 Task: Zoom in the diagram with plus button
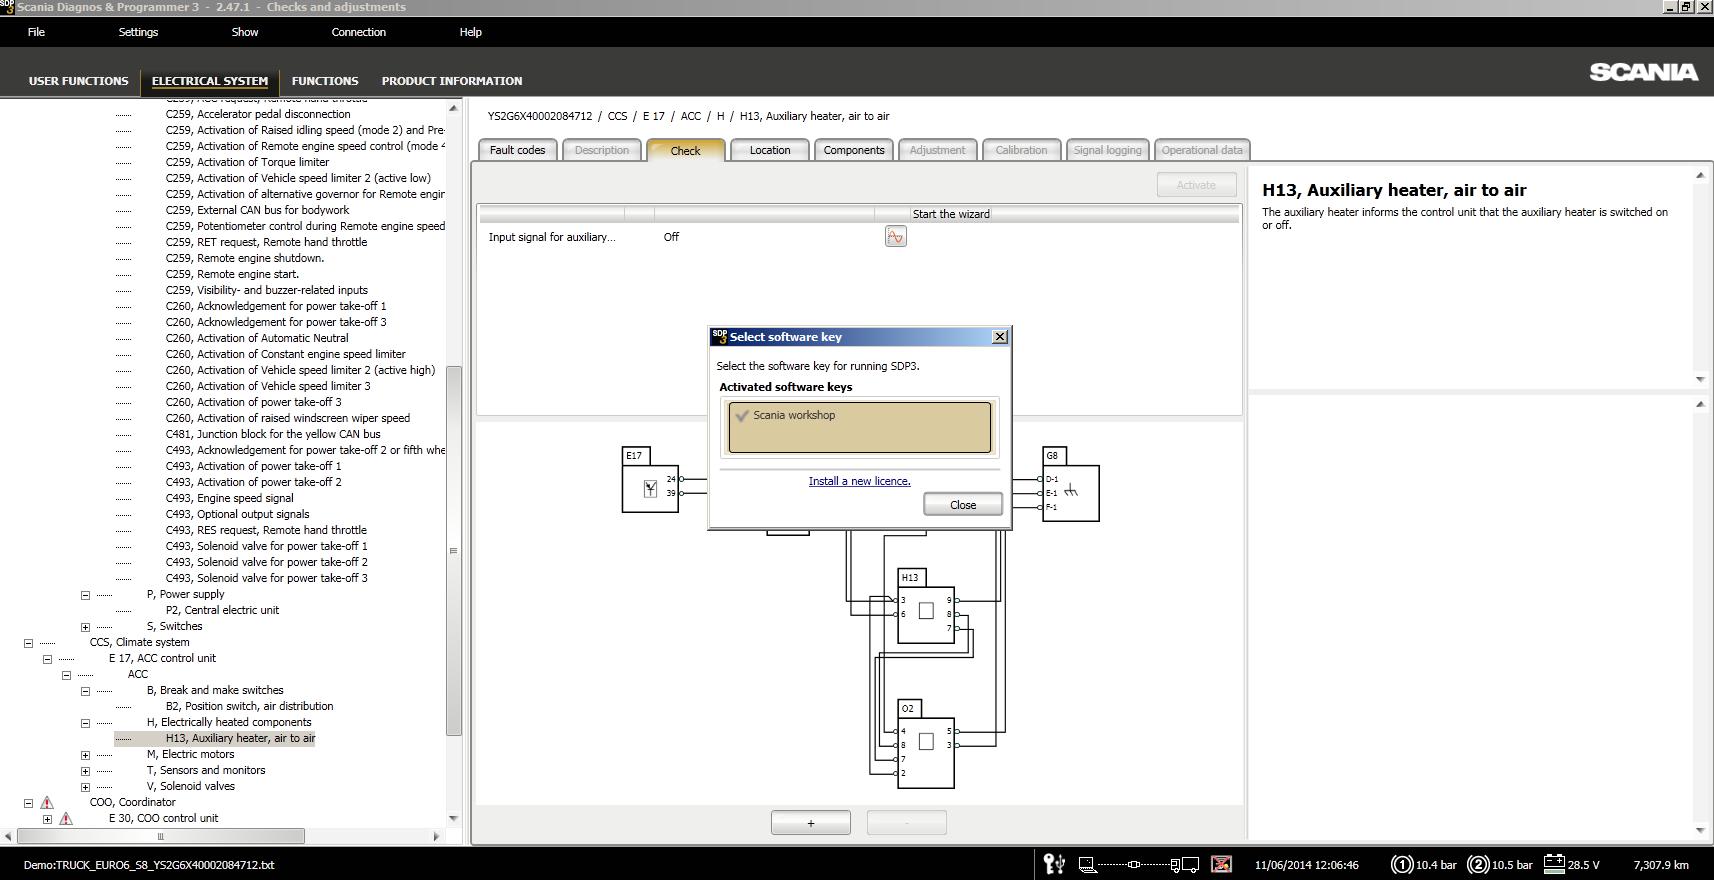(x=810, y=823)
